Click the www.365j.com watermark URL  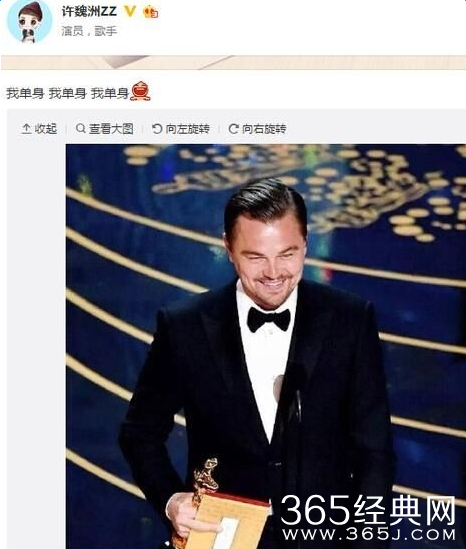click(369, 534)
